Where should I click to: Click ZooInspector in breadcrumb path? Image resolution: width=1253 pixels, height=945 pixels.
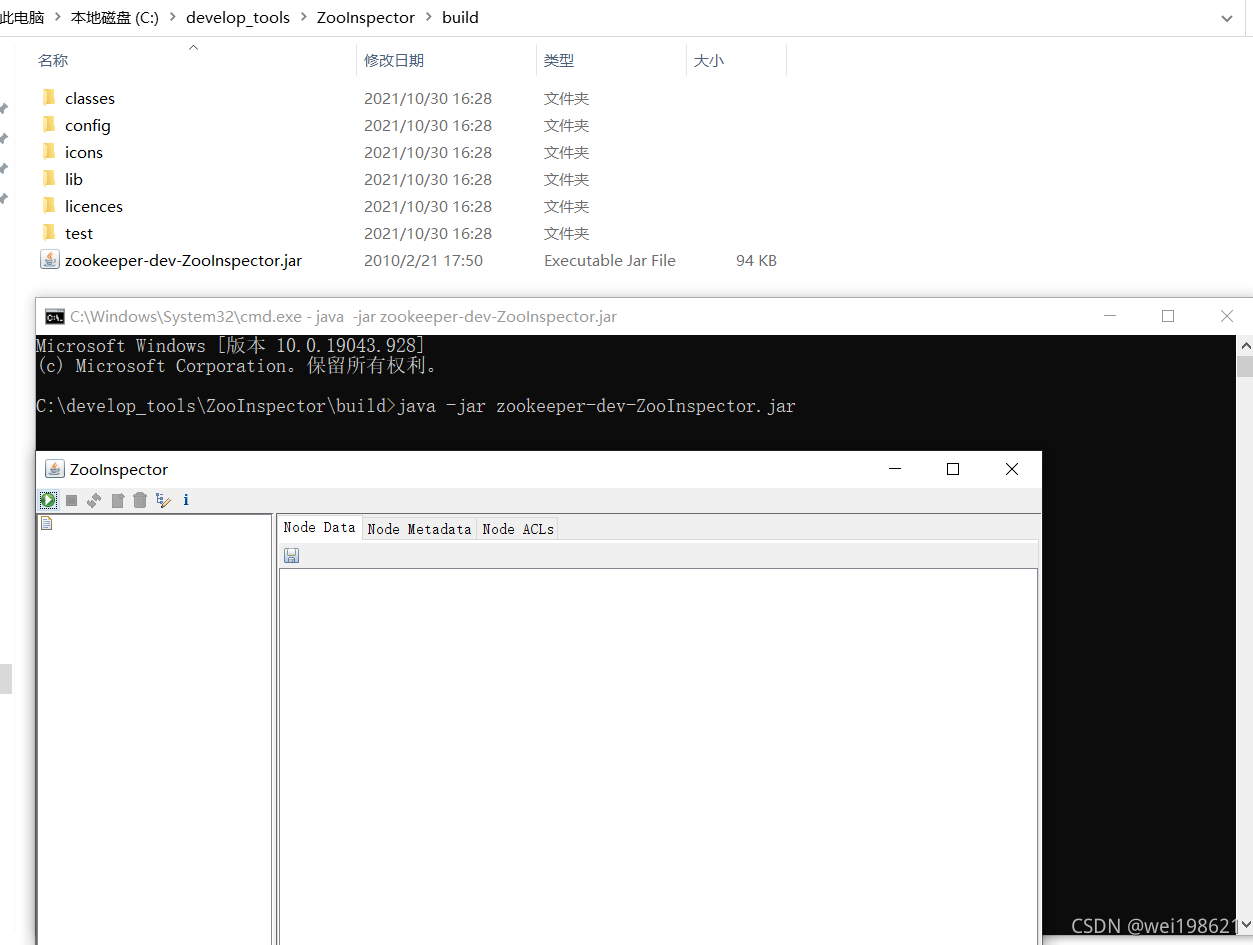point(366,18)
